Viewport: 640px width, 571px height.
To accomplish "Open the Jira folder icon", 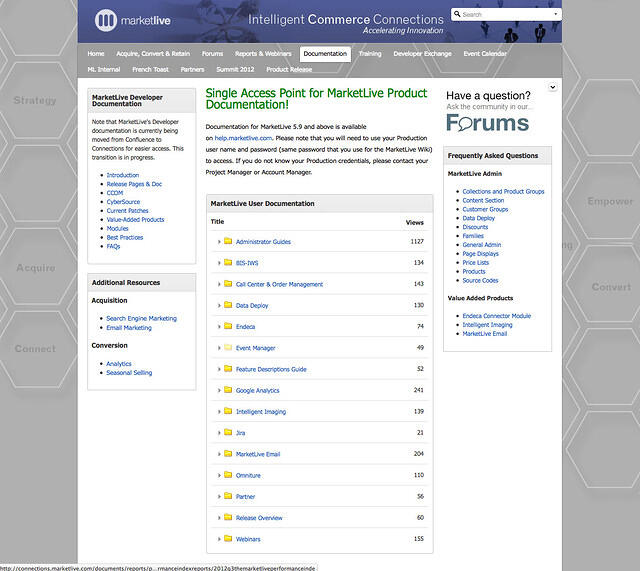I will coord(228,432).
